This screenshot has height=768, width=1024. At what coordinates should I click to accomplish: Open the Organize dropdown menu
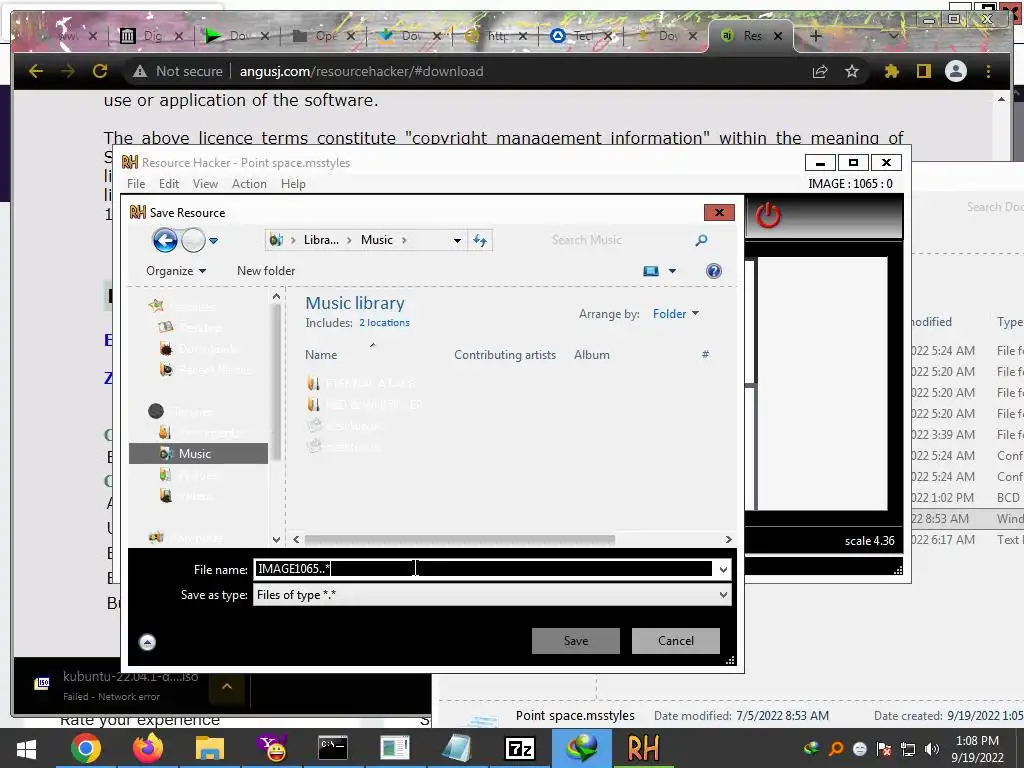pos(176,270)
